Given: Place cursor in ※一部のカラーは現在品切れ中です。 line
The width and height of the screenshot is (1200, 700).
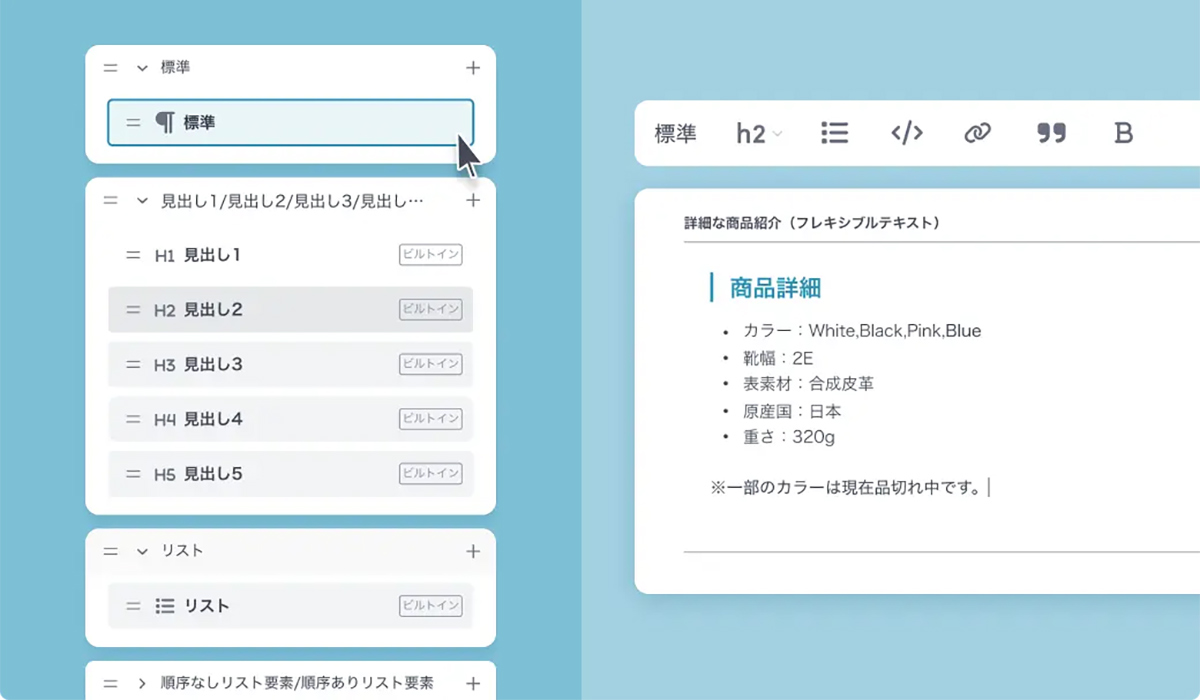Looking at the screenshot, I should coord(847,488).
